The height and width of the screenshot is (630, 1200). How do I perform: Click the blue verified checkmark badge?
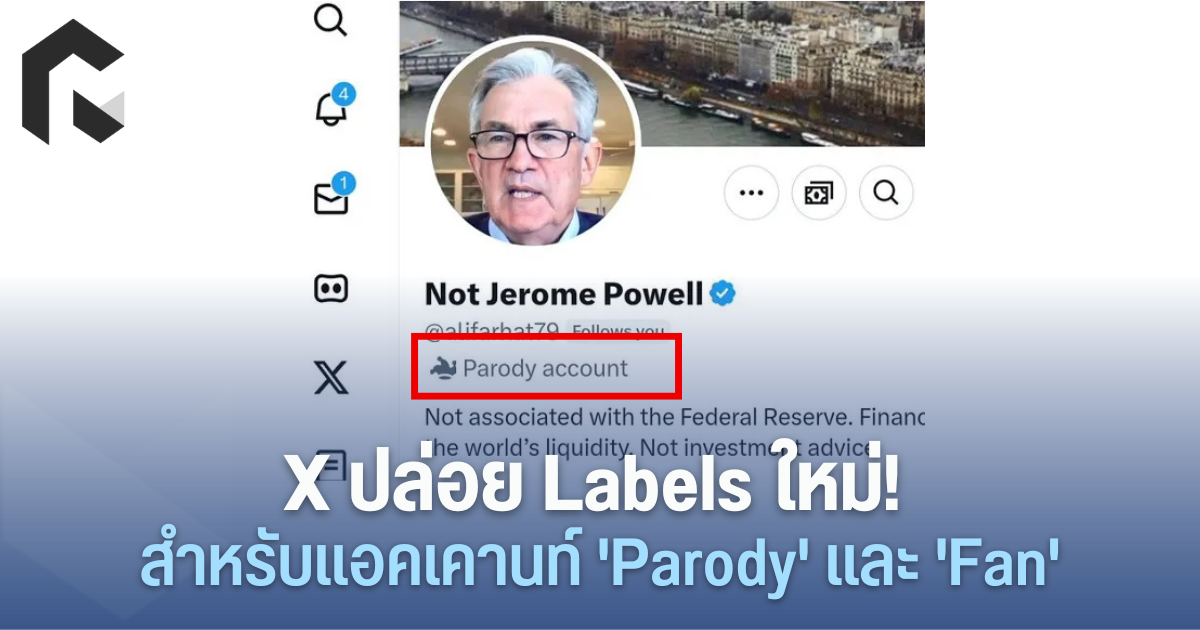[x=723, y=293]
